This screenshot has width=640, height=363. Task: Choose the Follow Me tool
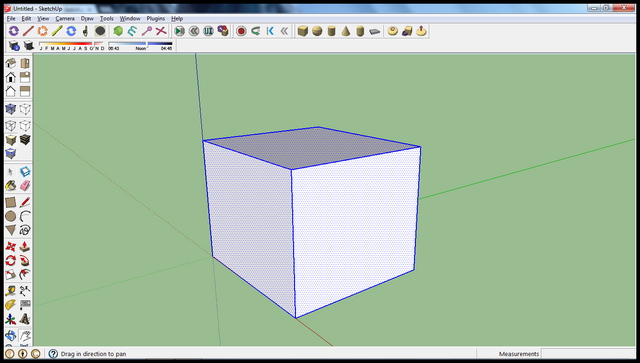pos(25,261)
